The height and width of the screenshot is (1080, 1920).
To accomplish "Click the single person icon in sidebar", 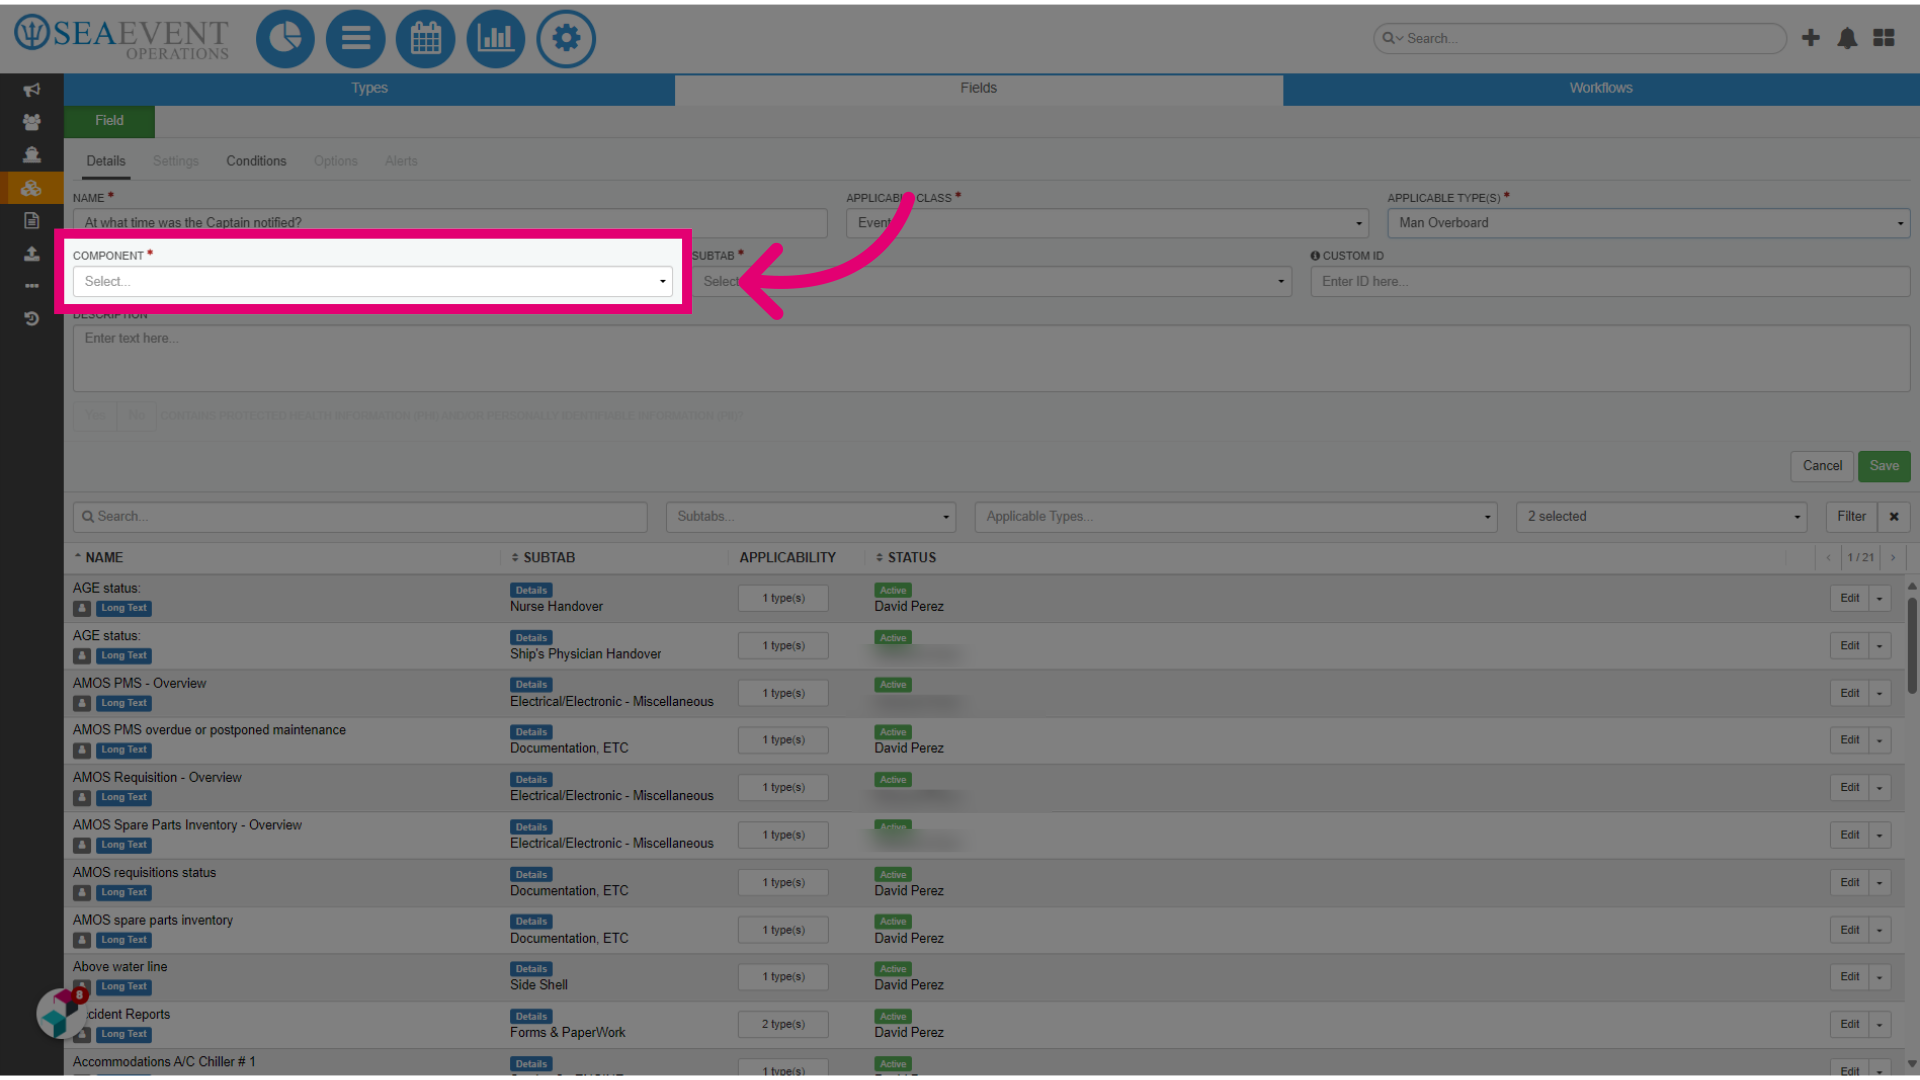I will click(x=32, y=155).
